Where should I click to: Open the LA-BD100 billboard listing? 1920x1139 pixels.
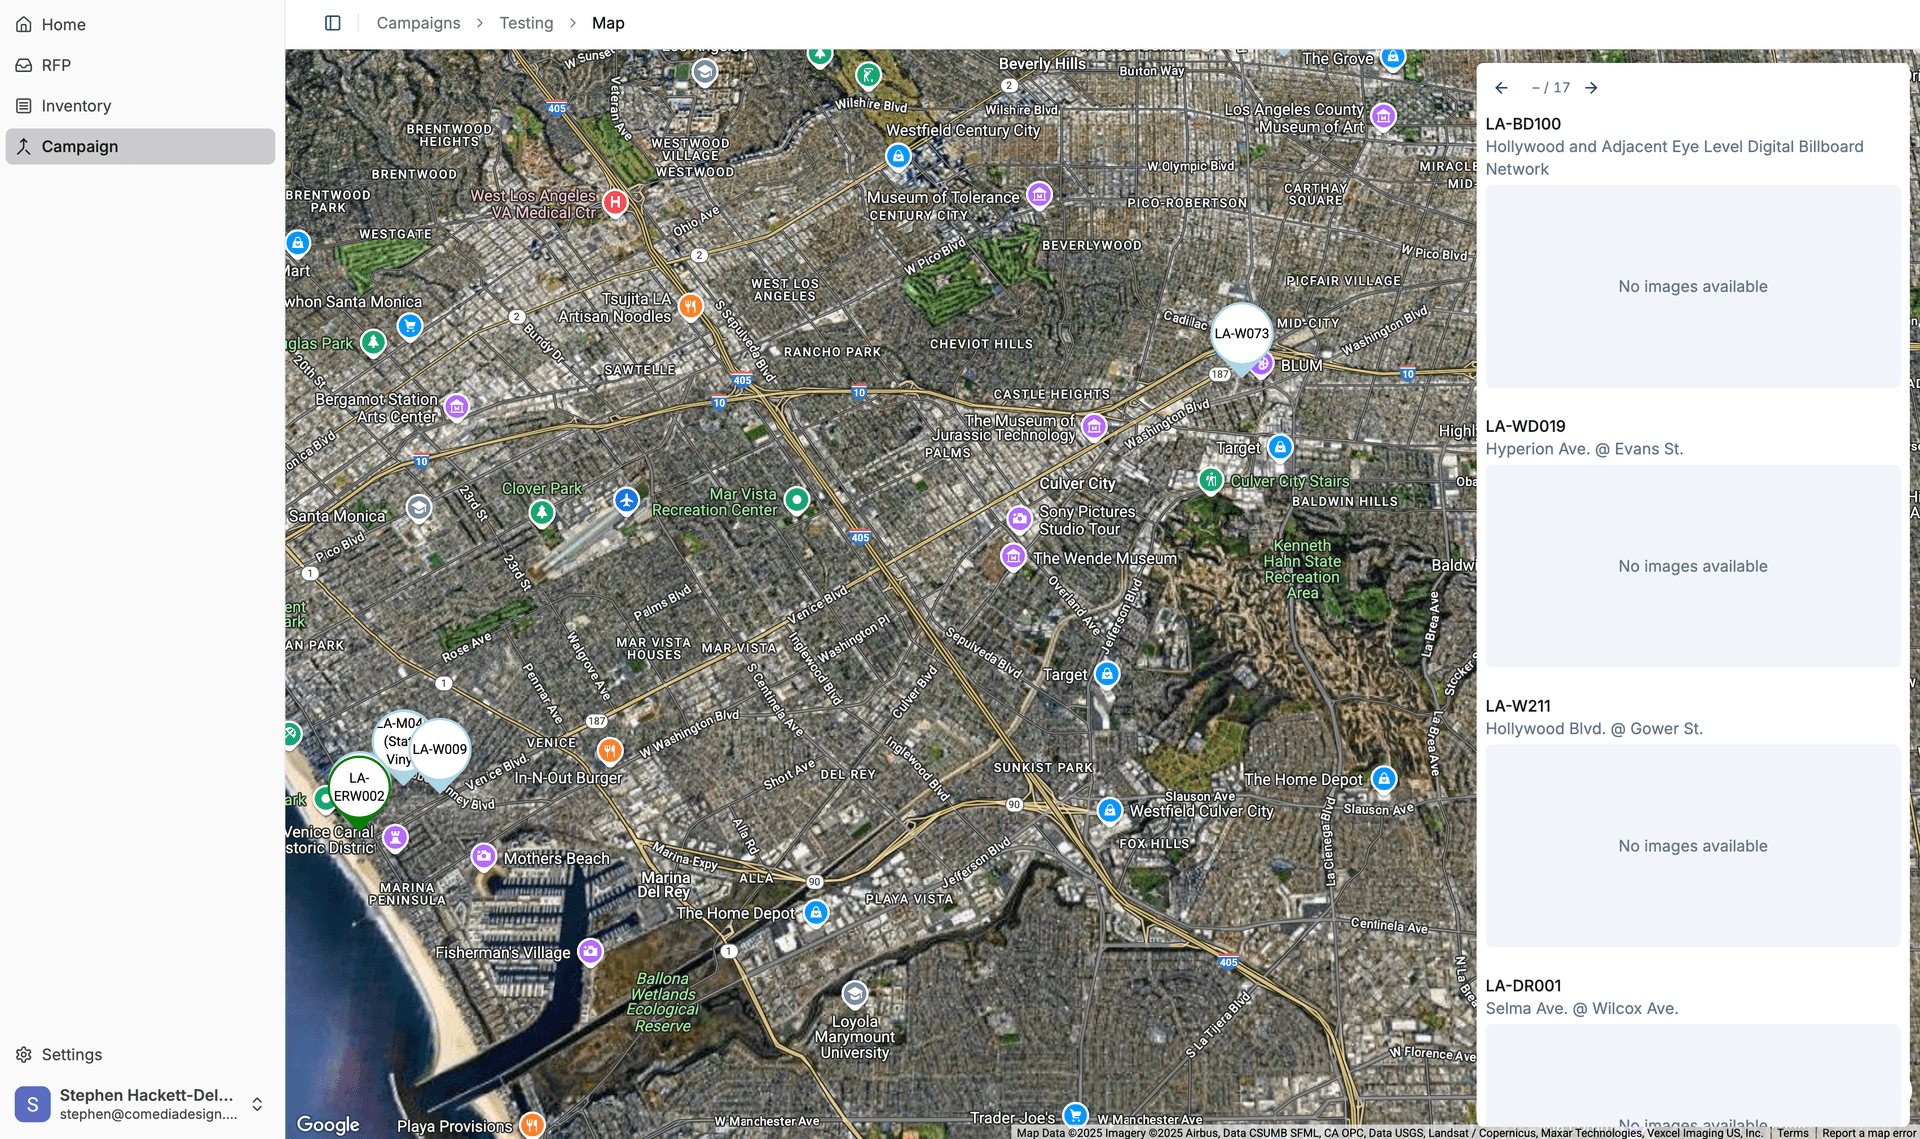[1523, 124]
